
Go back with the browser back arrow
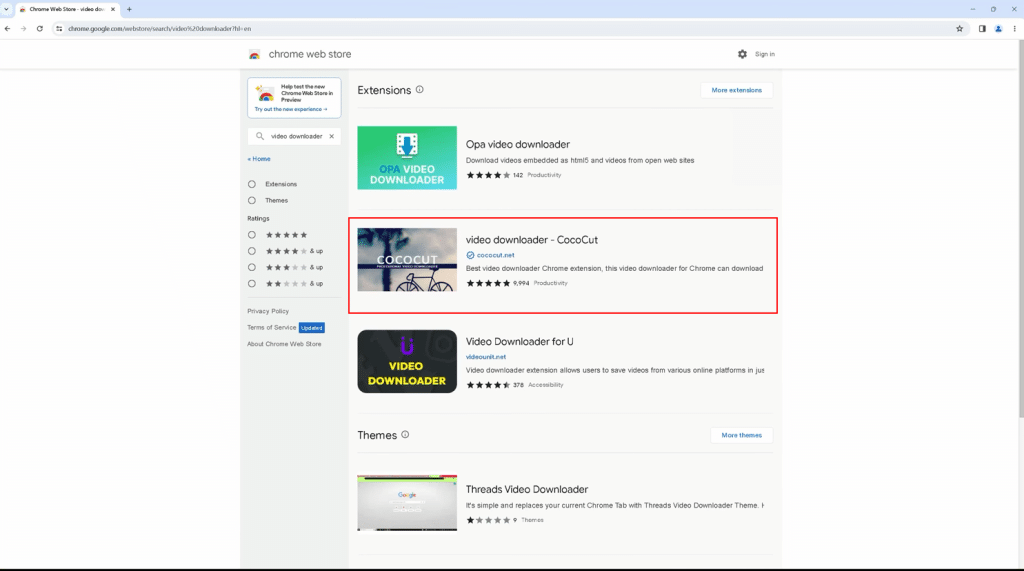(7, 29)
